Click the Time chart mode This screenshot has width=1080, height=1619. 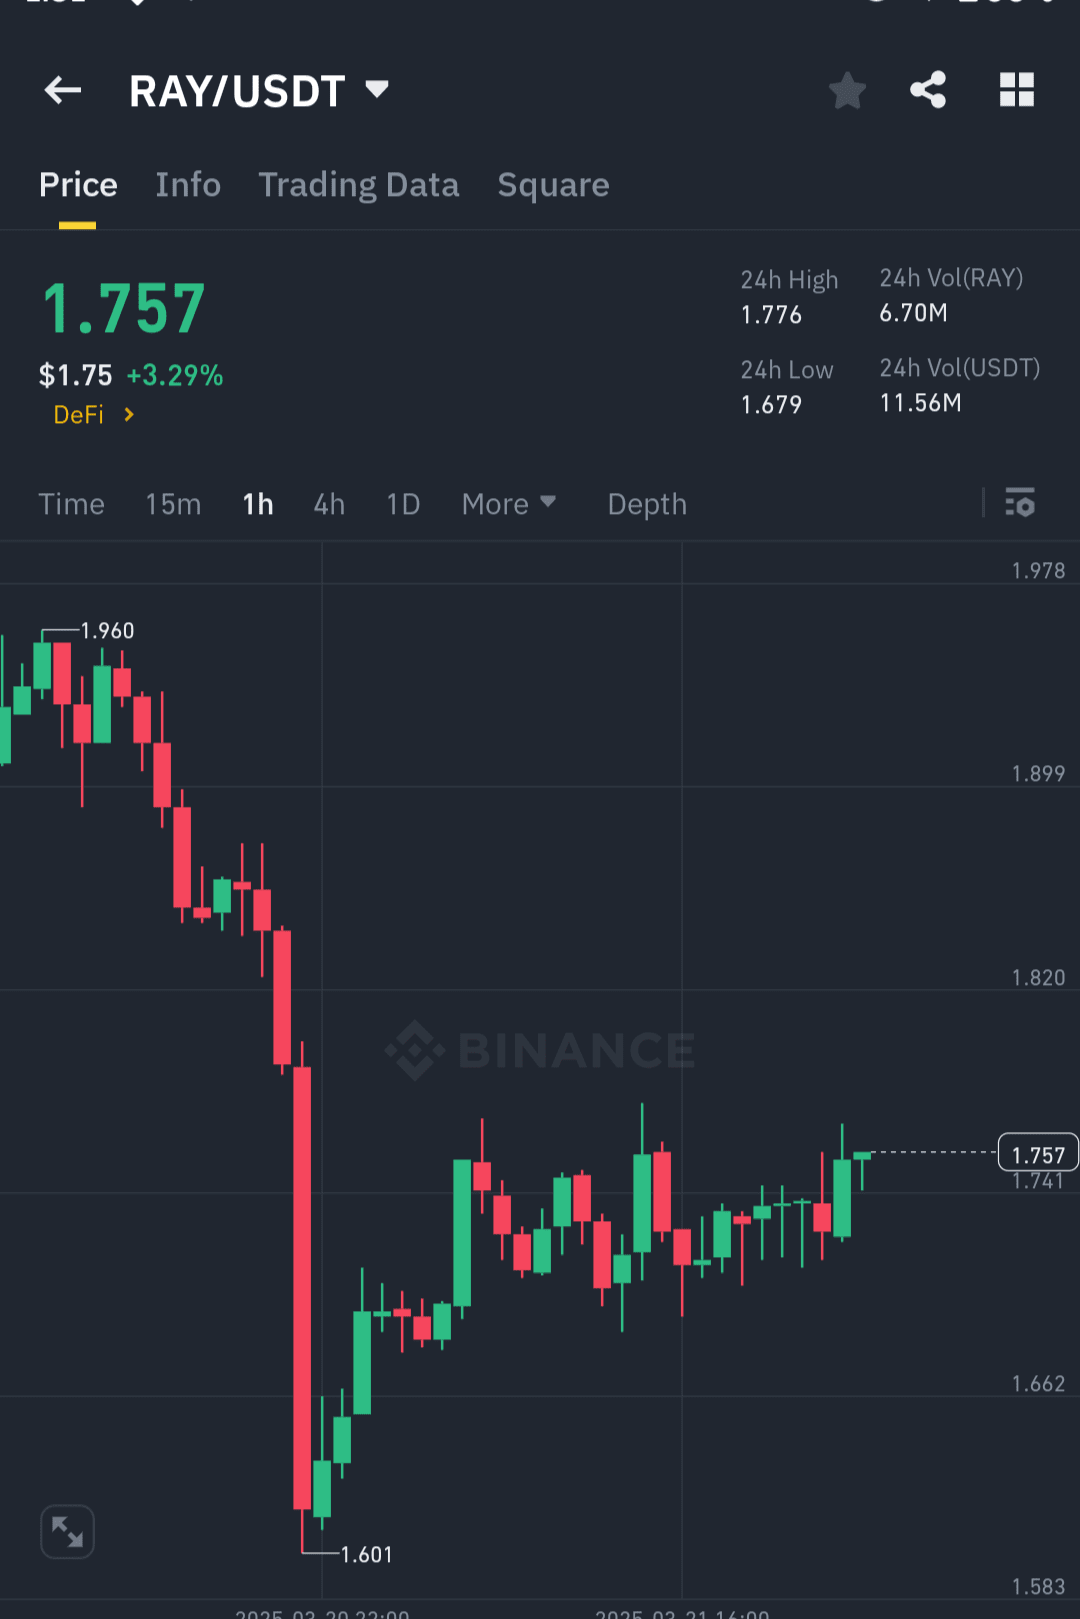coord(71,504)
